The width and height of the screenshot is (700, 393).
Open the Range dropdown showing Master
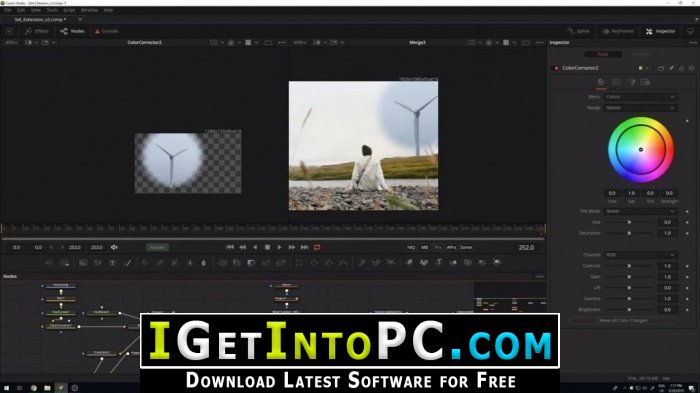pyautogui.click(x=641, y=108)
